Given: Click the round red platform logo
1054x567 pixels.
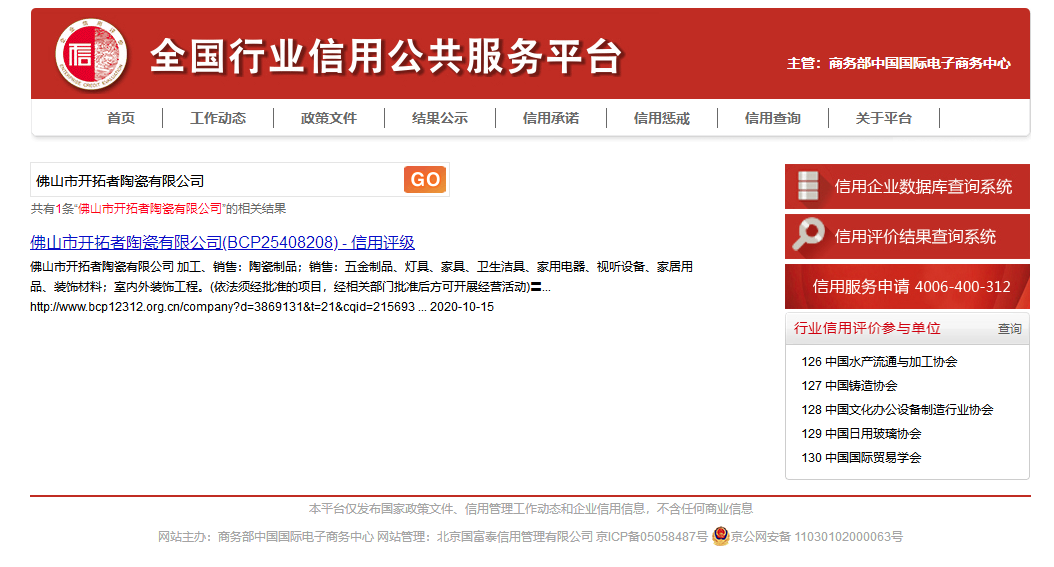Looking at the screenshot, I should pos(91,54).
